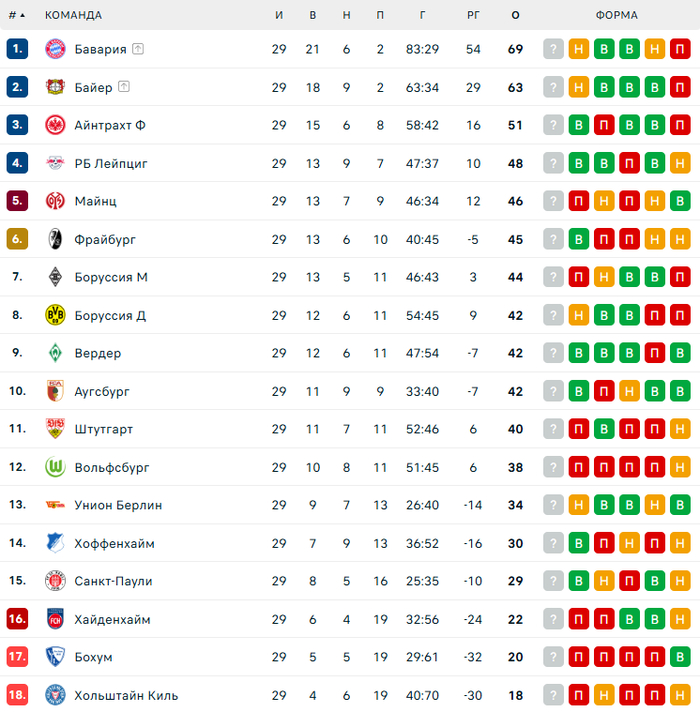Click the ФОРМА column header
Screen dimensions: 700x712
coord(616,15)
